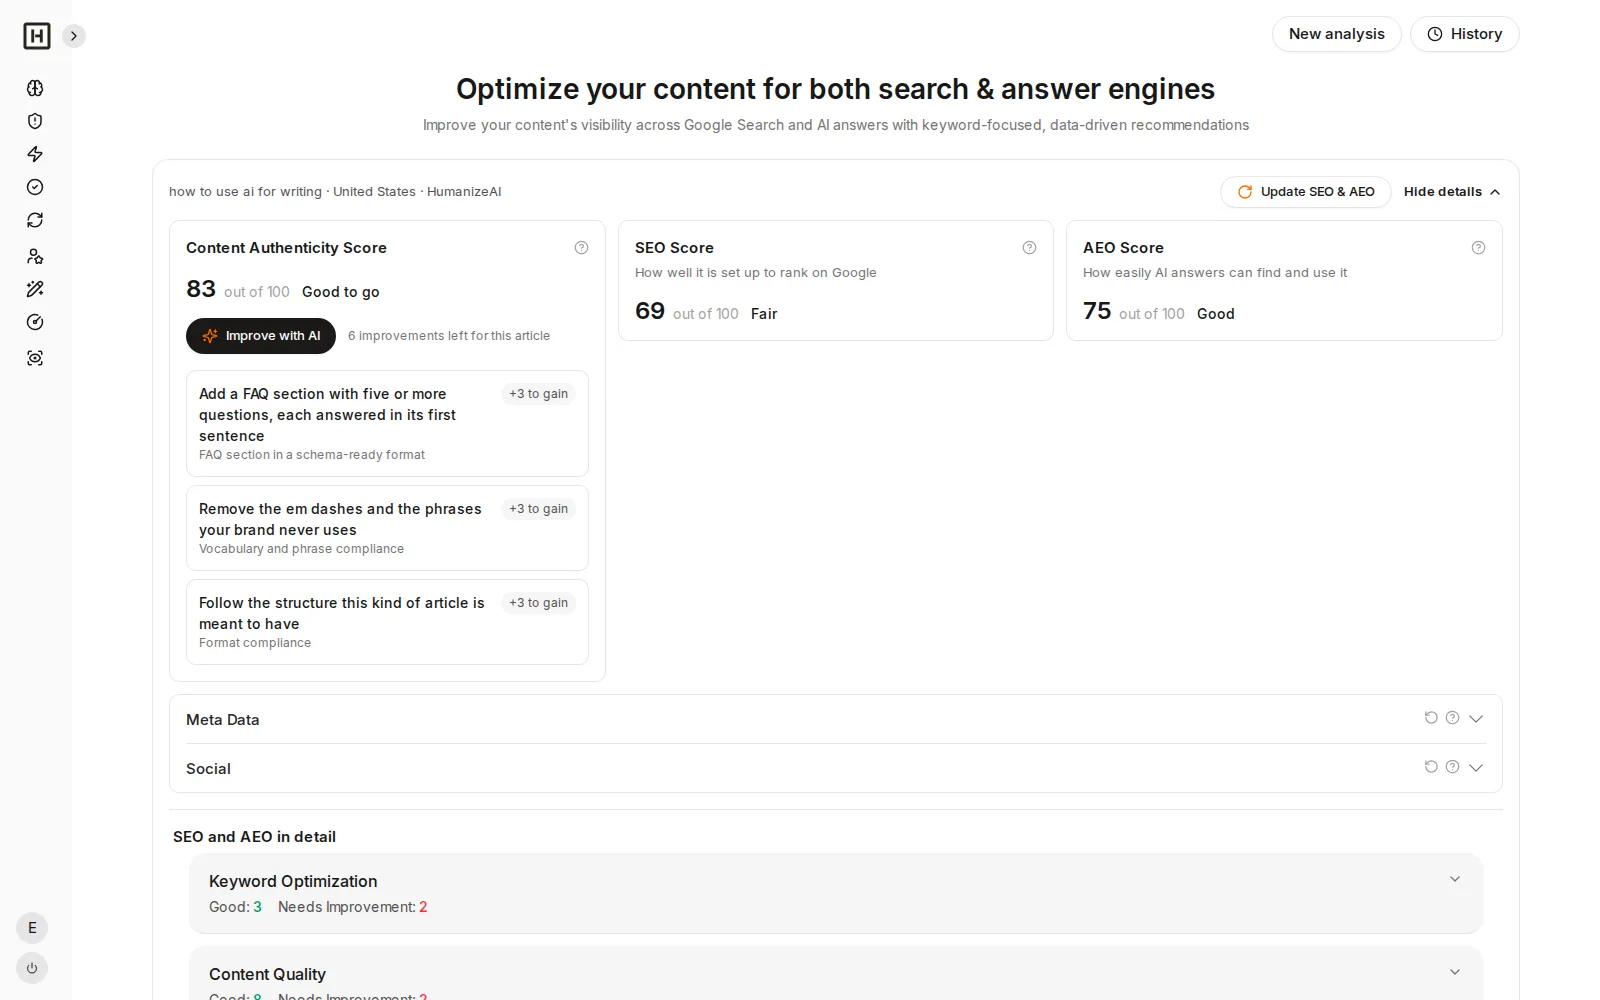The width and height of the screenshot is (1600, 1000).
Task: Open the shield alert icon in the sidebar
Action: coord(35,121)
